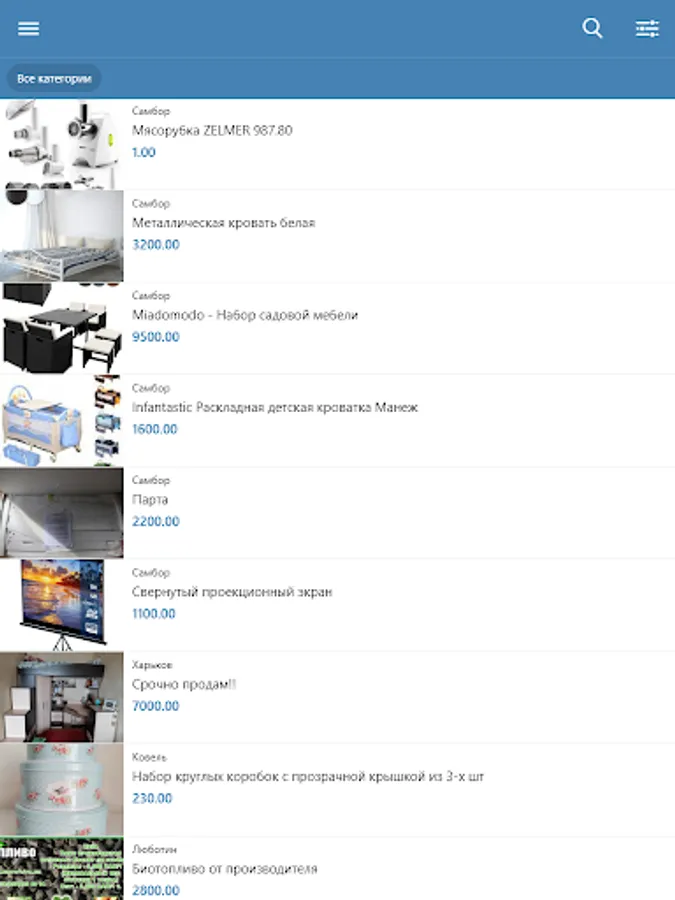Open the hamburger navigation menu
This screenshot has height=900, width=675.
28,28
